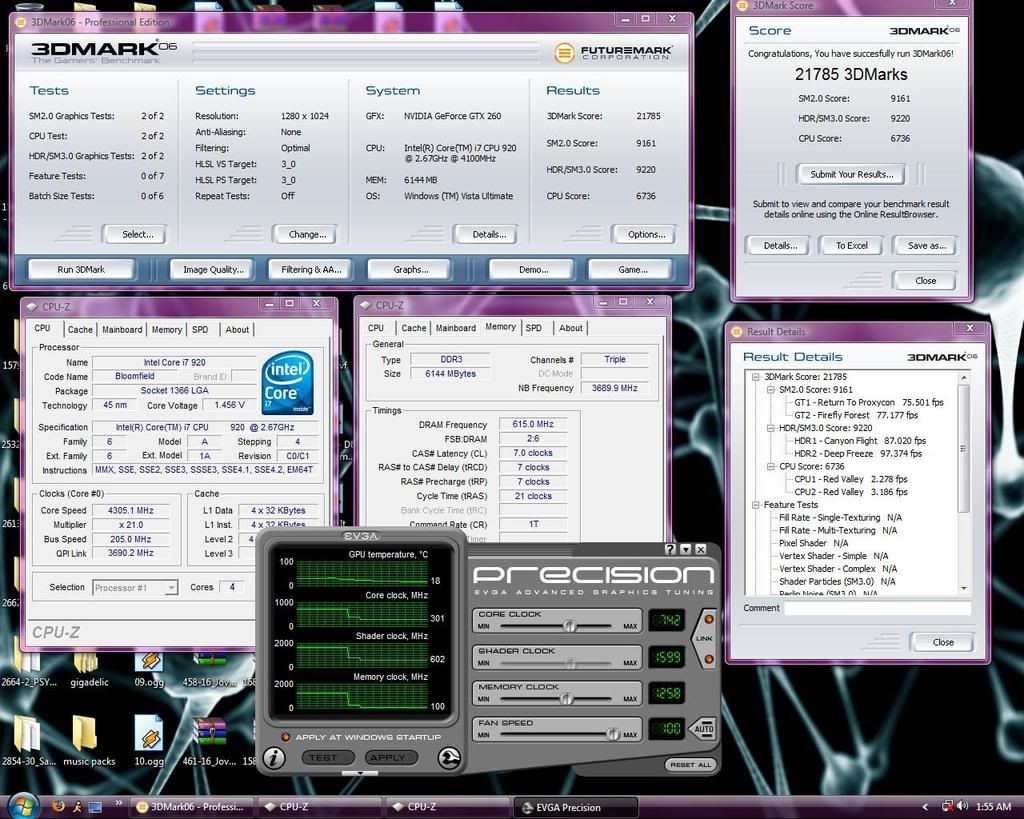Image resolution: width=1024 pixels, height=819 pixels.
Task: Toggle AUTO fan speed control
Action: pos(704,728)
